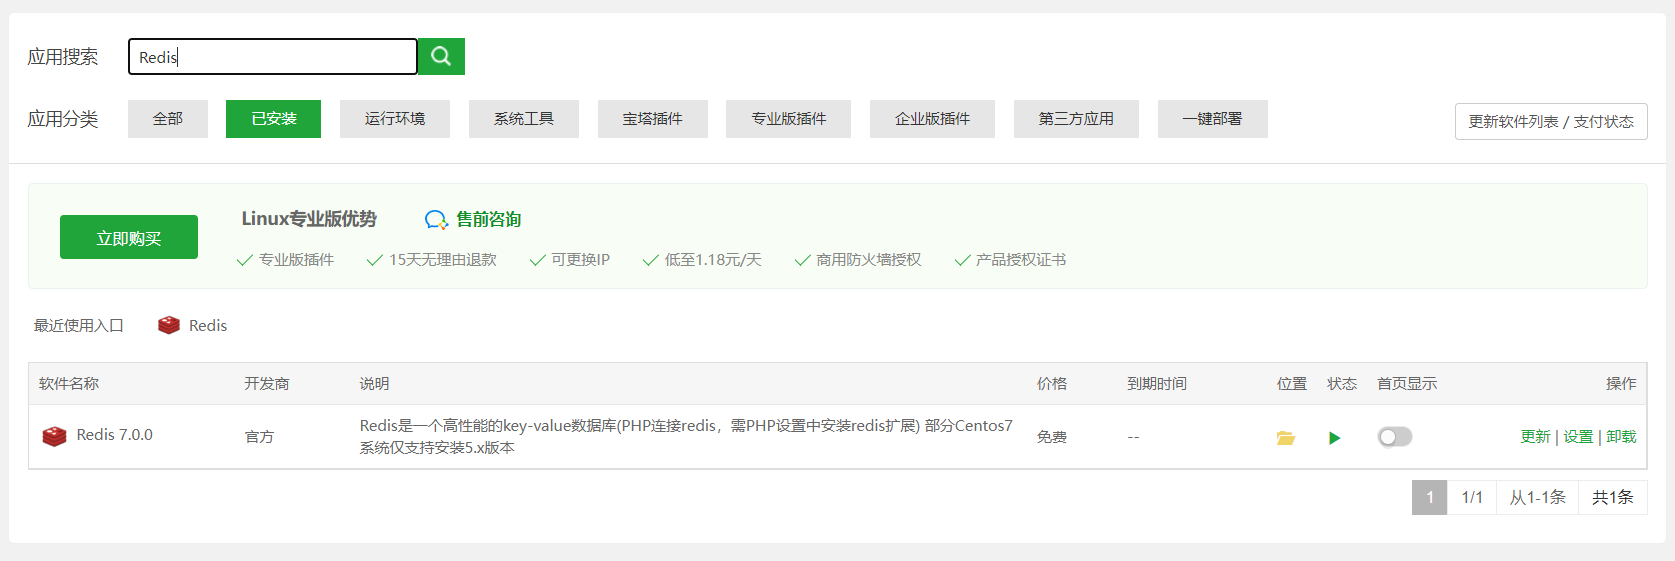Click 卸载 to uninstall Redis

coord(1621,437)
